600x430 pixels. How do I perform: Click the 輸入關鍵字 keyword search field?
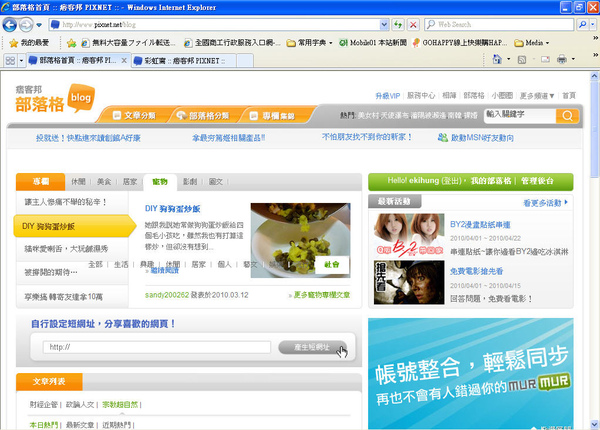pyautogui.click(x=520, y=115)
